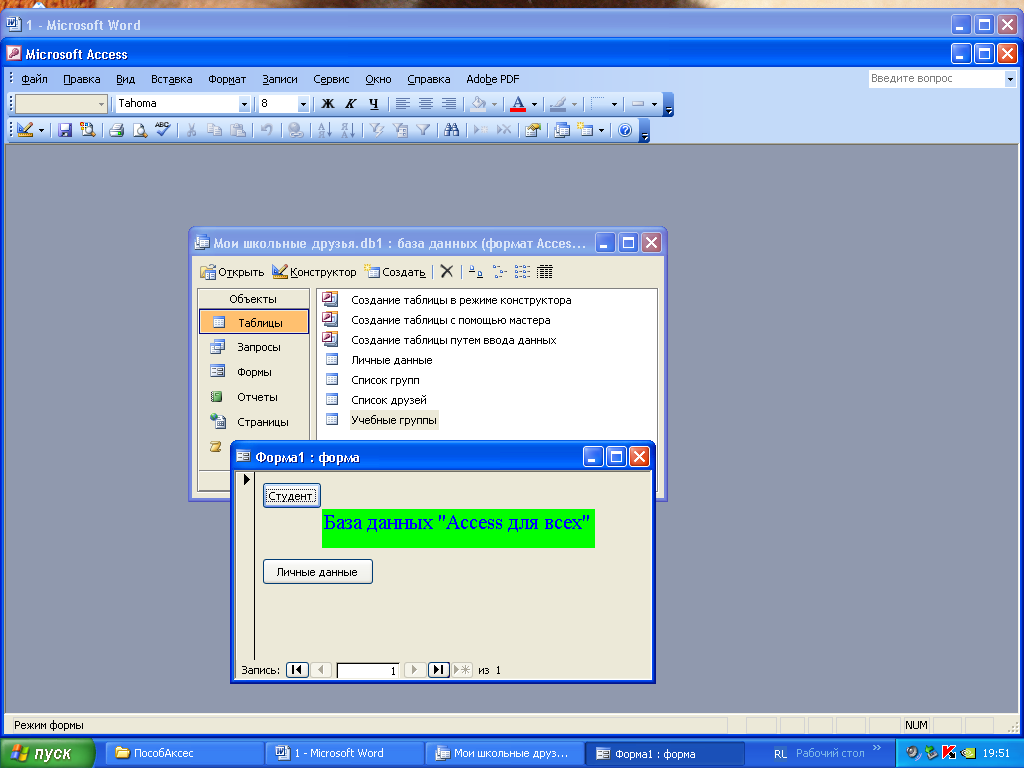
Task: Open the Windows пуск Start button
Action: [x=47, y=753]
